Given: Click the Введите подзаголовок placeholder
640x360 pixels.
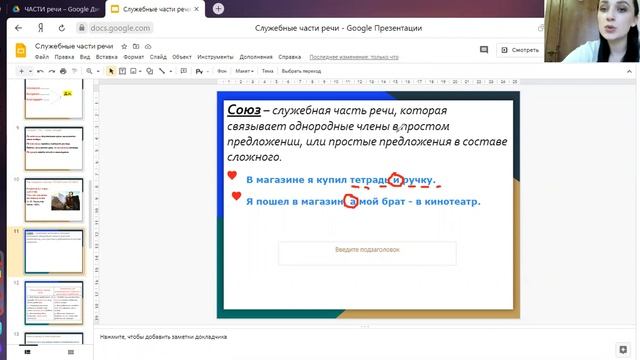Looking at the screenshot, I should (367, 253).
